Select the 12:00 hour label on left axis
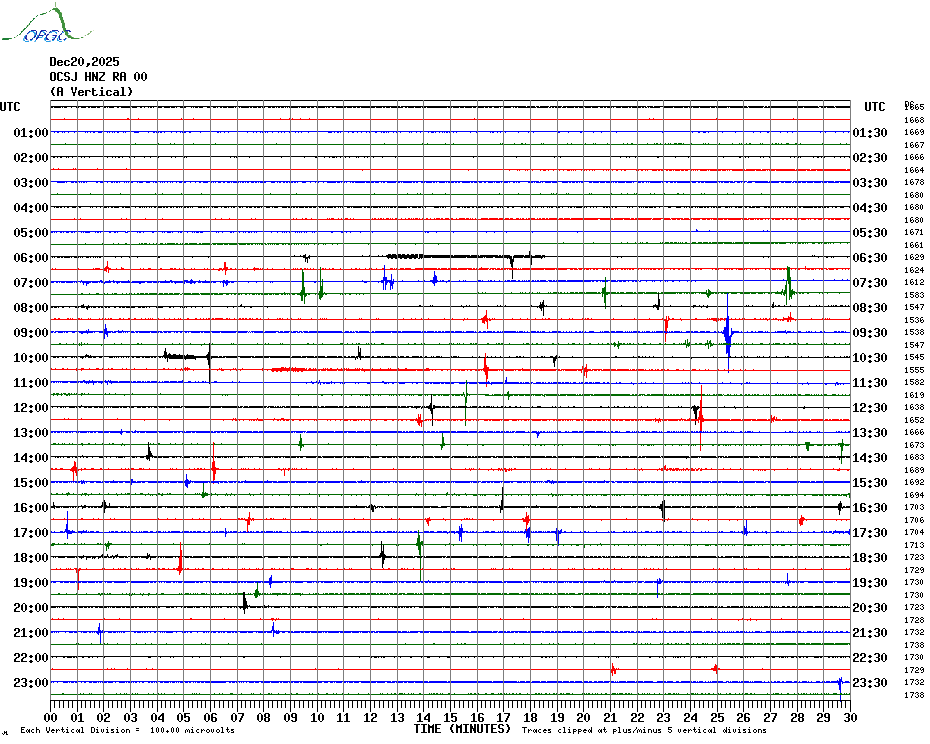930x744 pixels. 31,408
